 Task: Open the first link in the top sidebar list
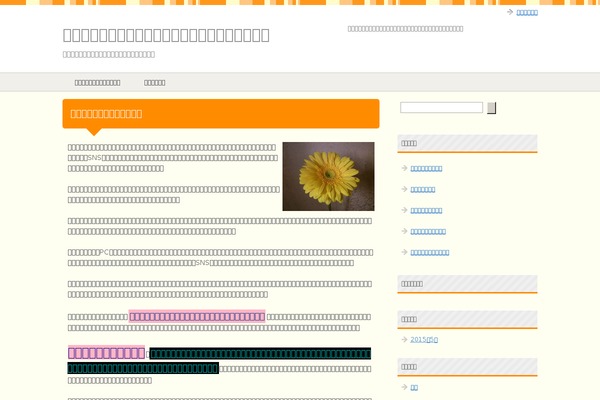pos(426,168)
